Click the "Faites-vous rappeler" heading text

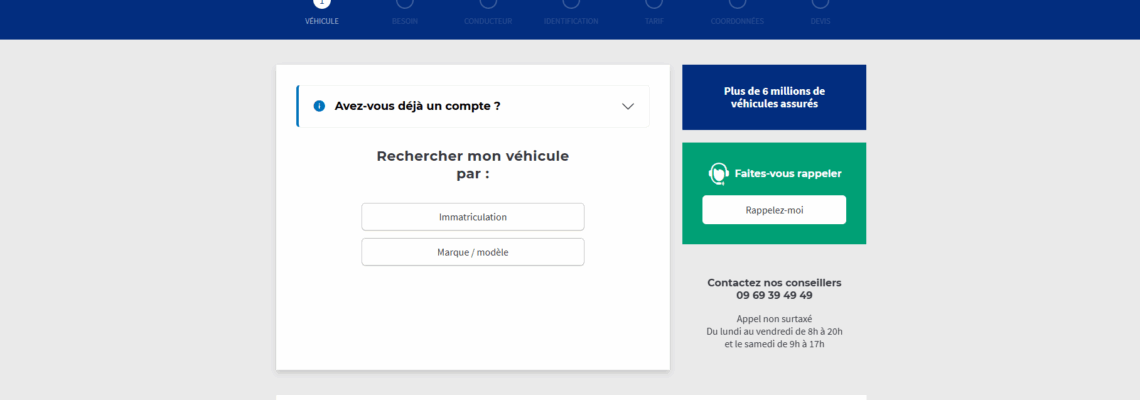[788, 173]
